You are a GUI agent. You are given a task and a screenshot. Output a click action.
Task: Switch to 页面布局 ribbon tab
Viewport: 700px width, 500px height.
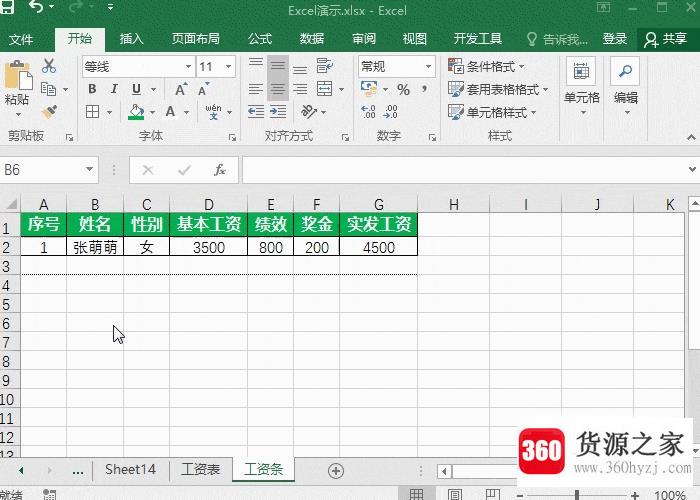click(196, 39)
